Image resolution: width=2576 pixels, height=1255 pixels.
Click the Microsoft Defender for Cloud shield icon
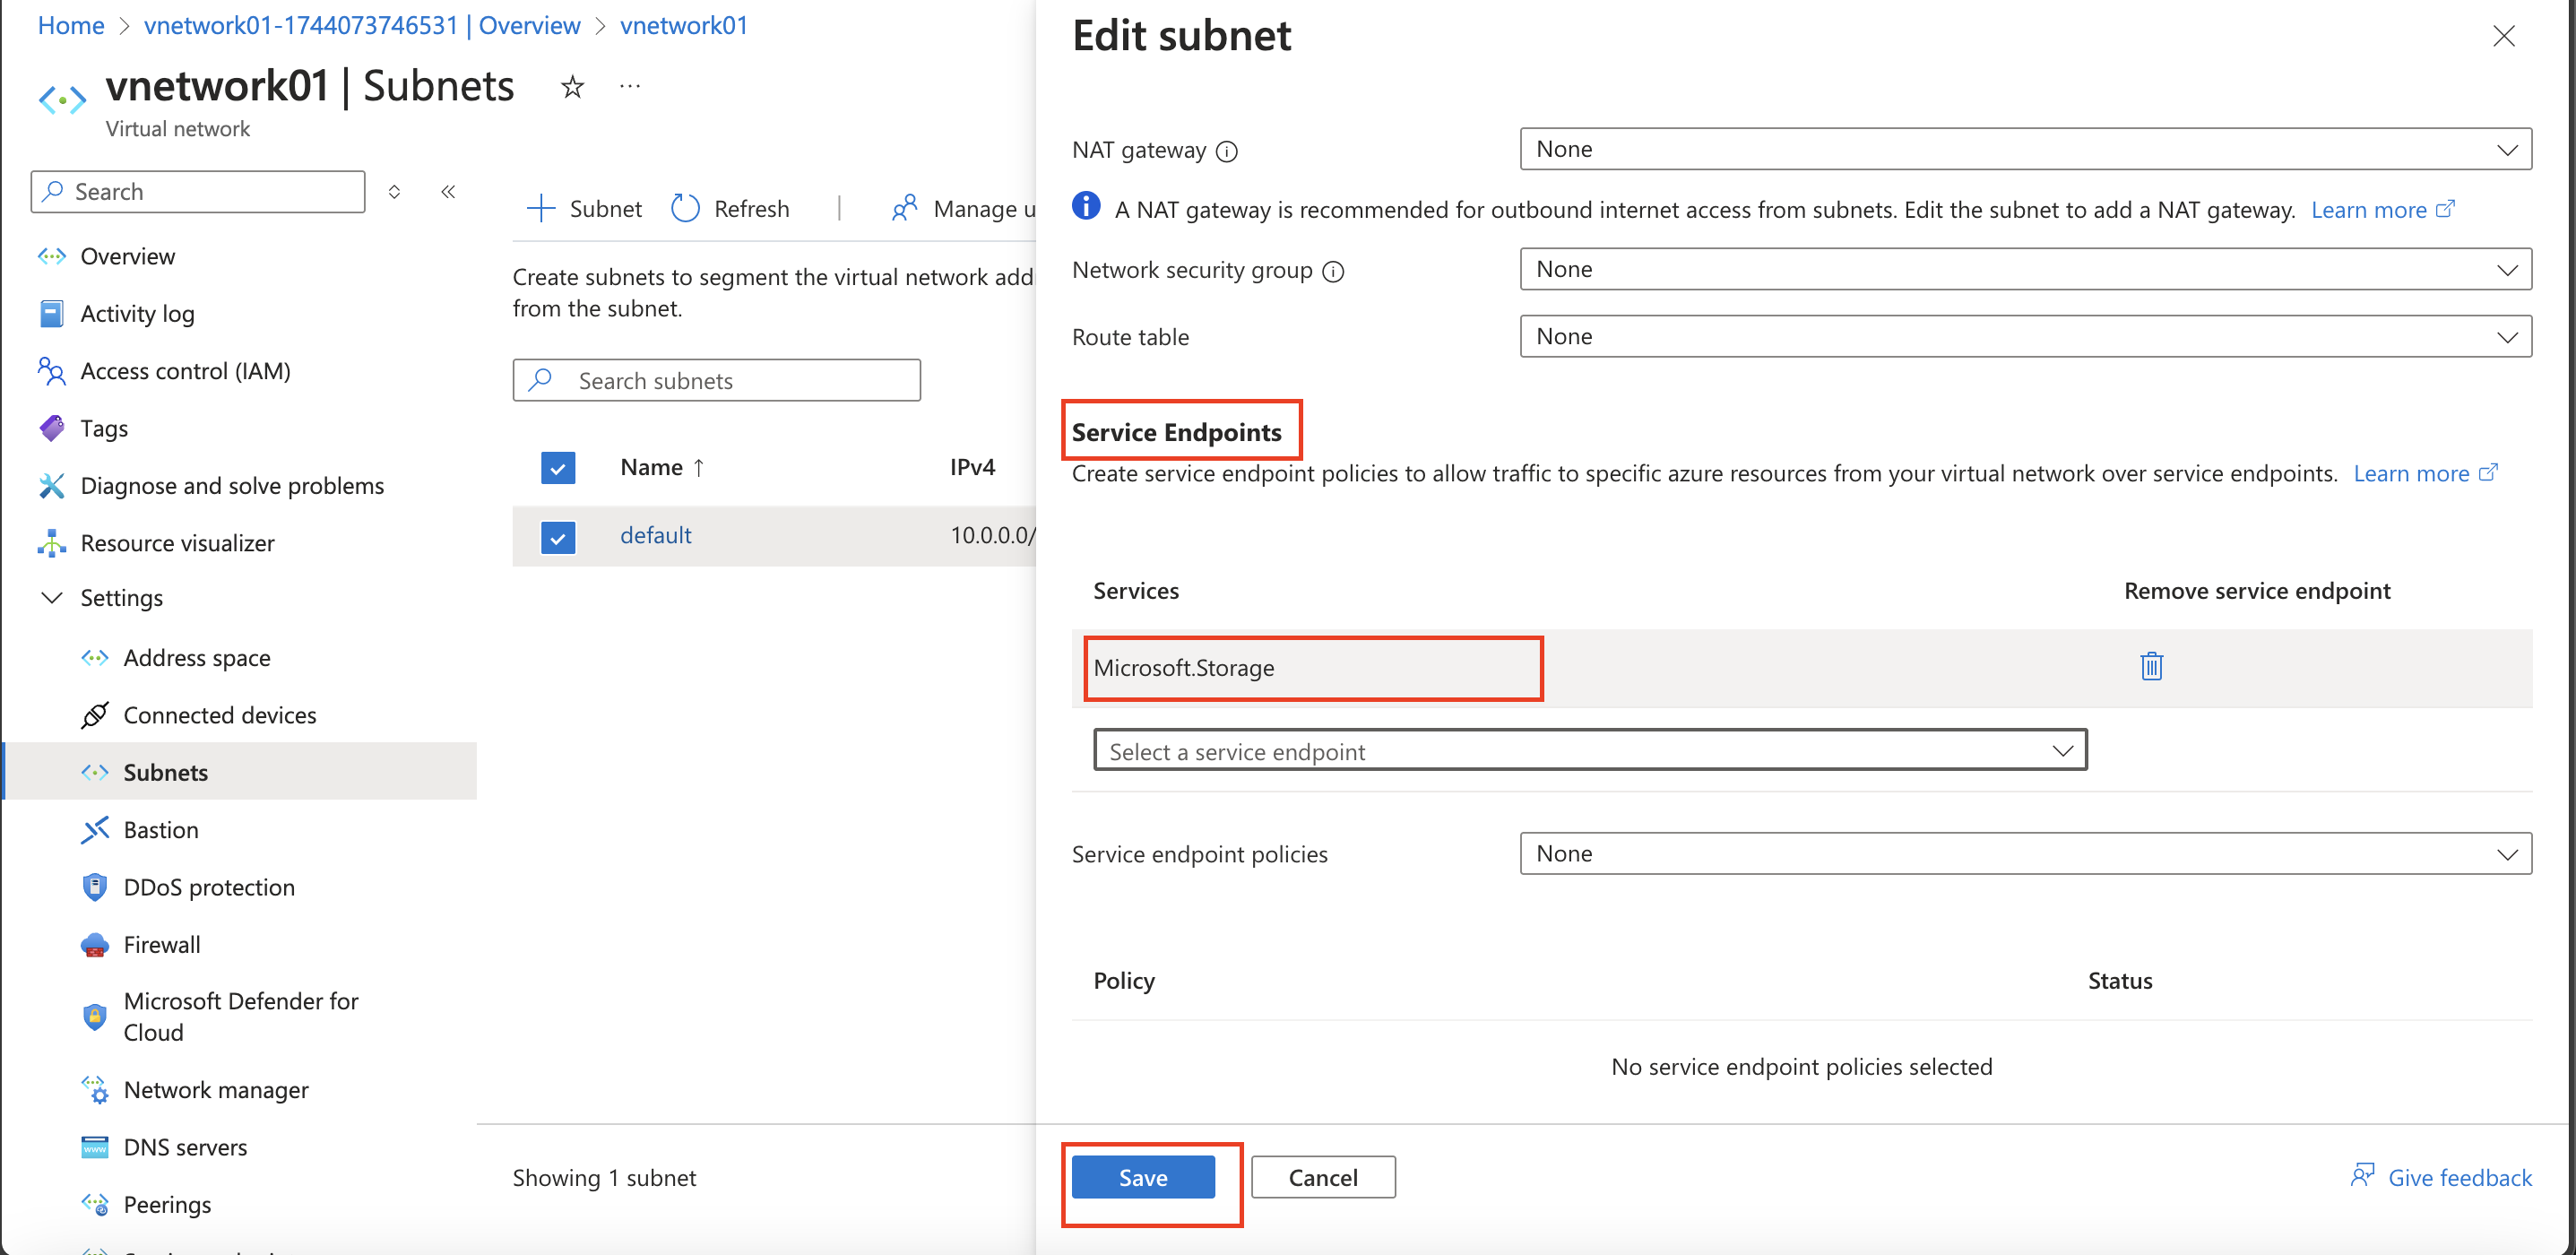95,1017
